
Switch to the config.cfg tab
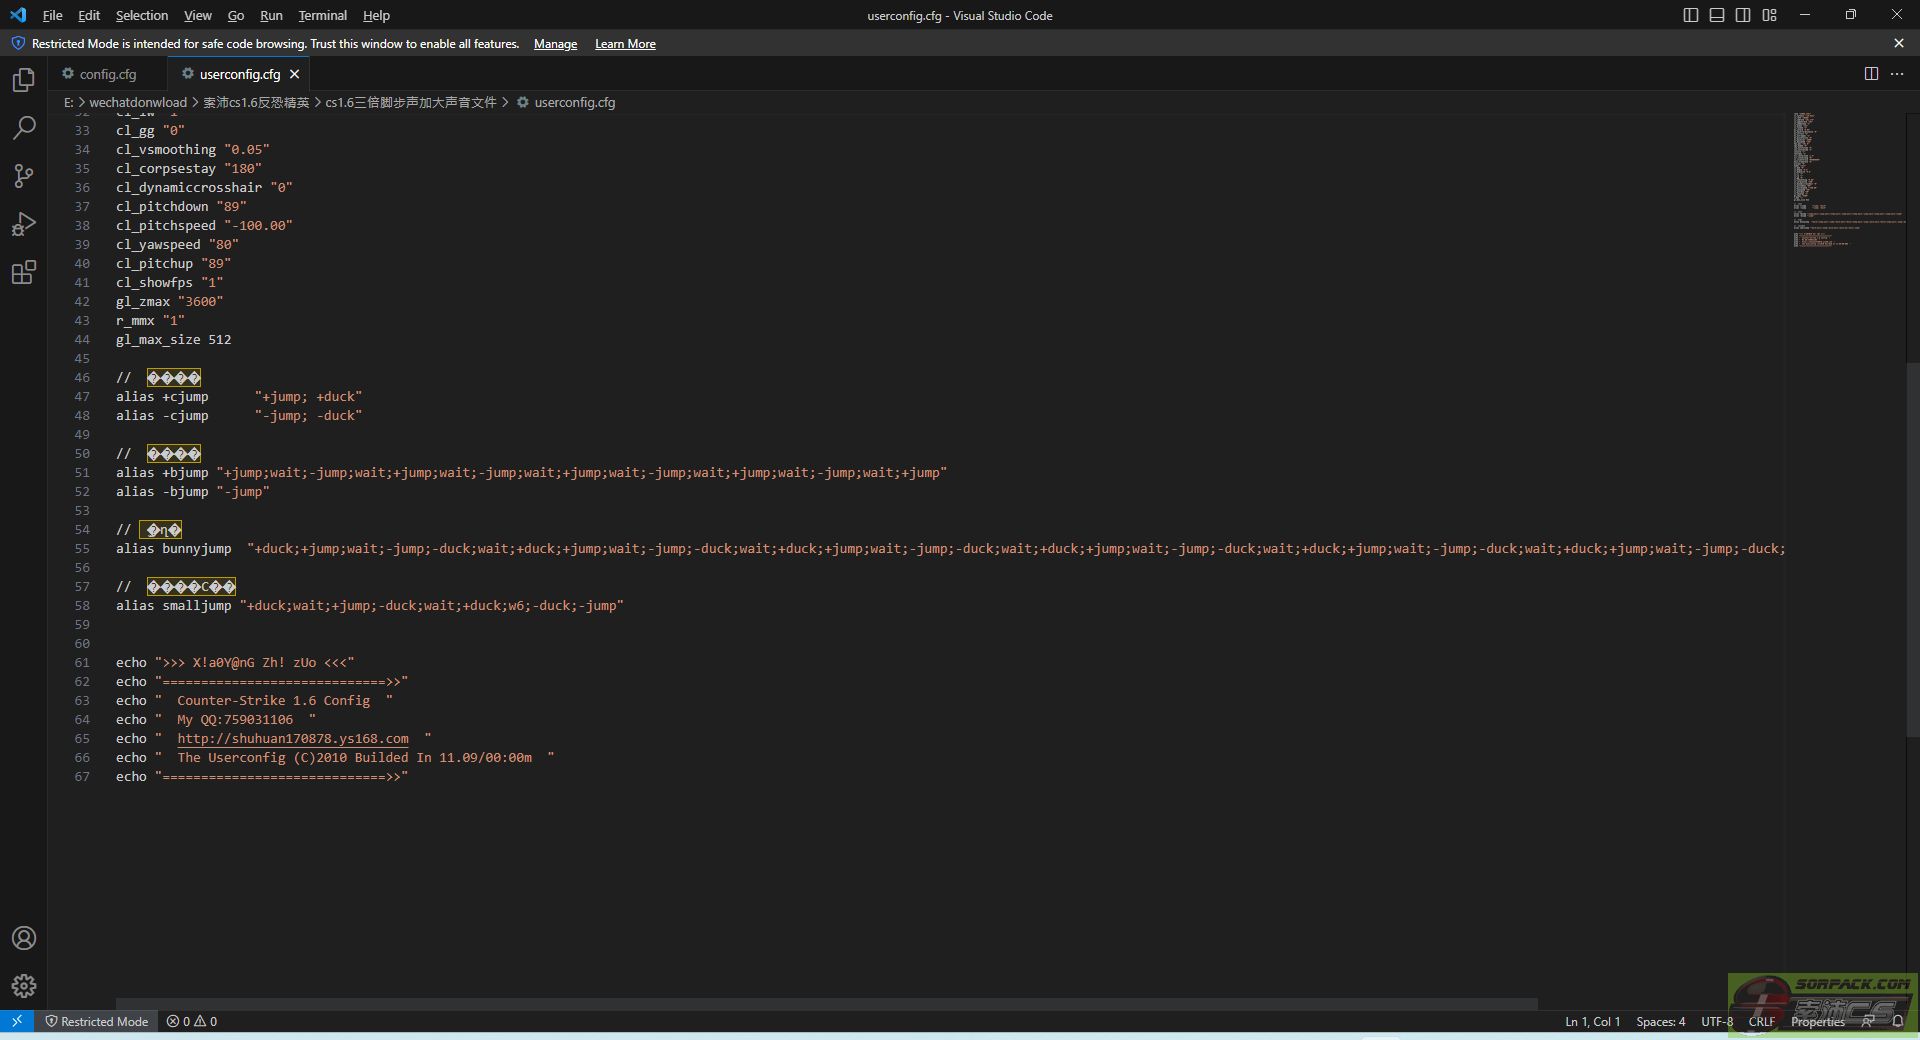108,74
